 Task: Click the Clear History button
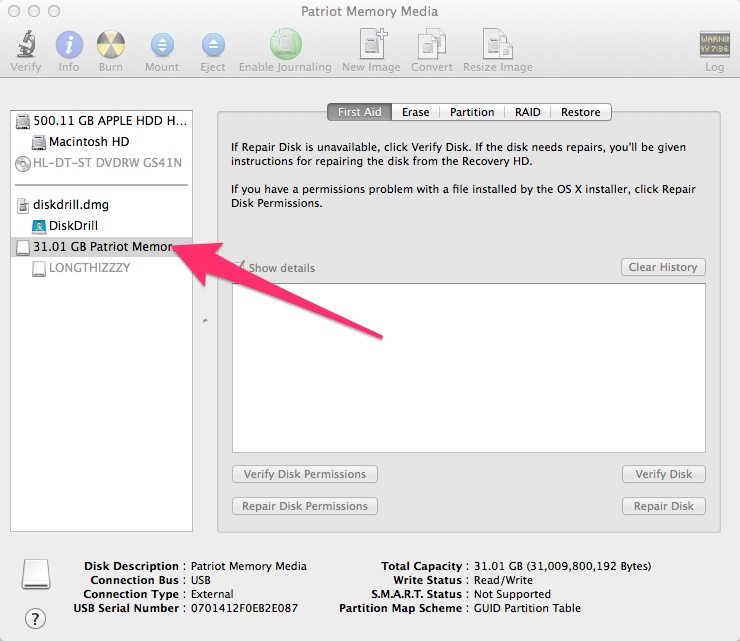663,267
